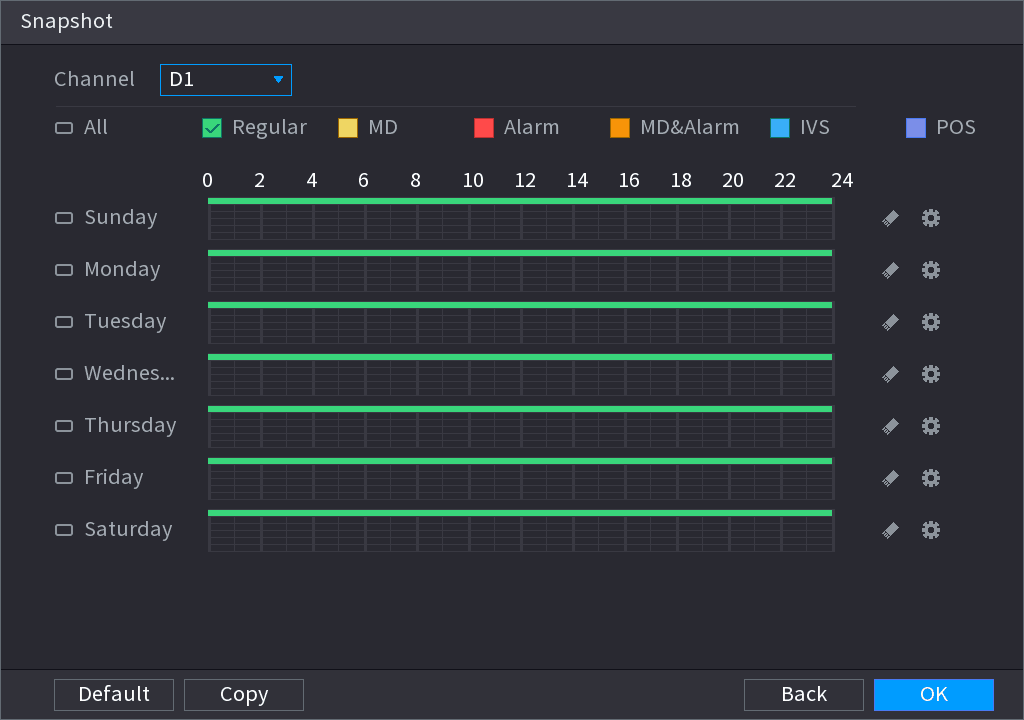
Task: Open the gear settings for Friday
Action: click(931, 478)
